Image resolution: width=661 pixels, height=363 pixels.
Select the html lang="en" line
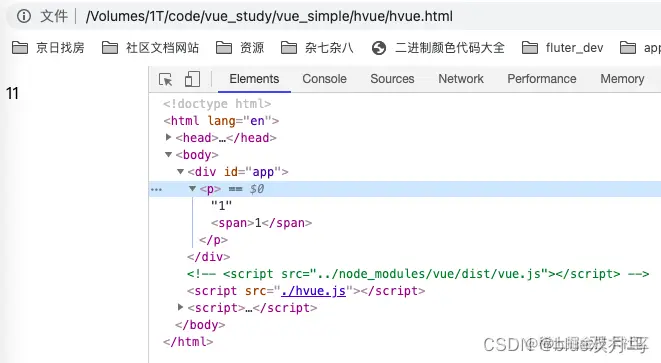(221, 121)
